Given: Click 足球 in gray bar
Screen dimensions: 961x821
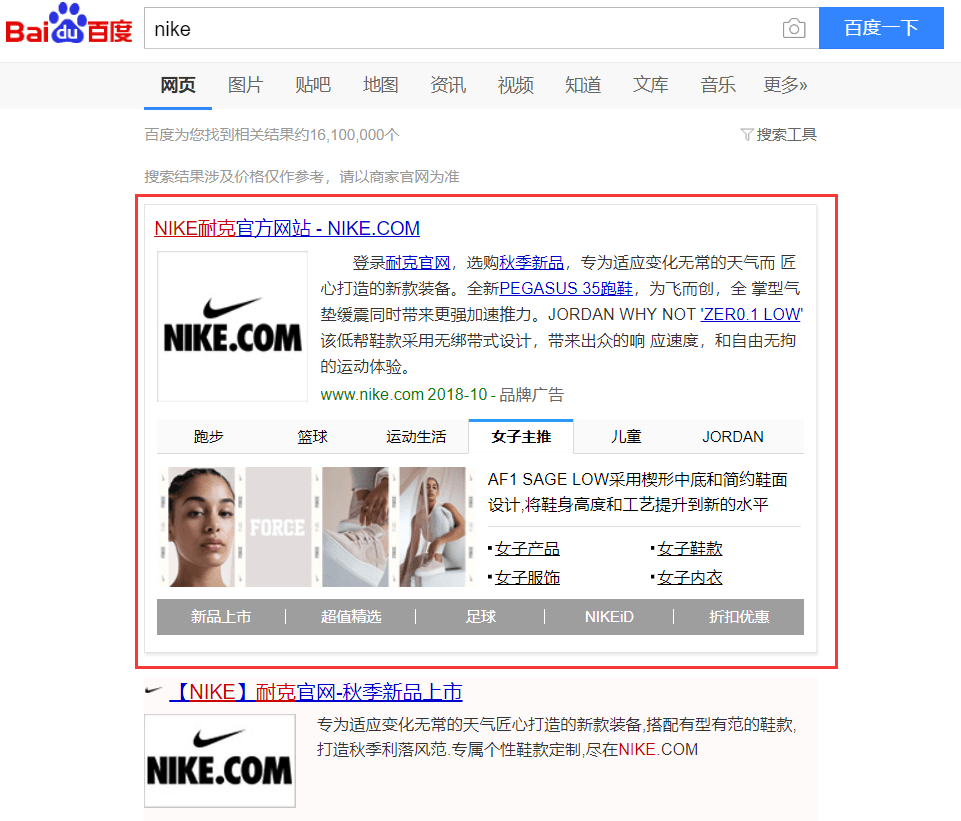Looking at the screenshot, I should pos(480,616).
